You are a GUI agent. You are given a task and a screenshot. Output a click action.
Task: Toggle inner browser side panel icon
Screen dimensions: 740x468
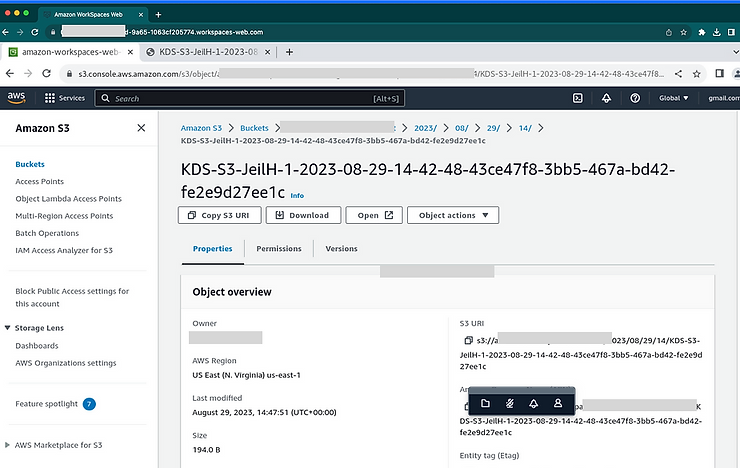[x=720, y=74]
